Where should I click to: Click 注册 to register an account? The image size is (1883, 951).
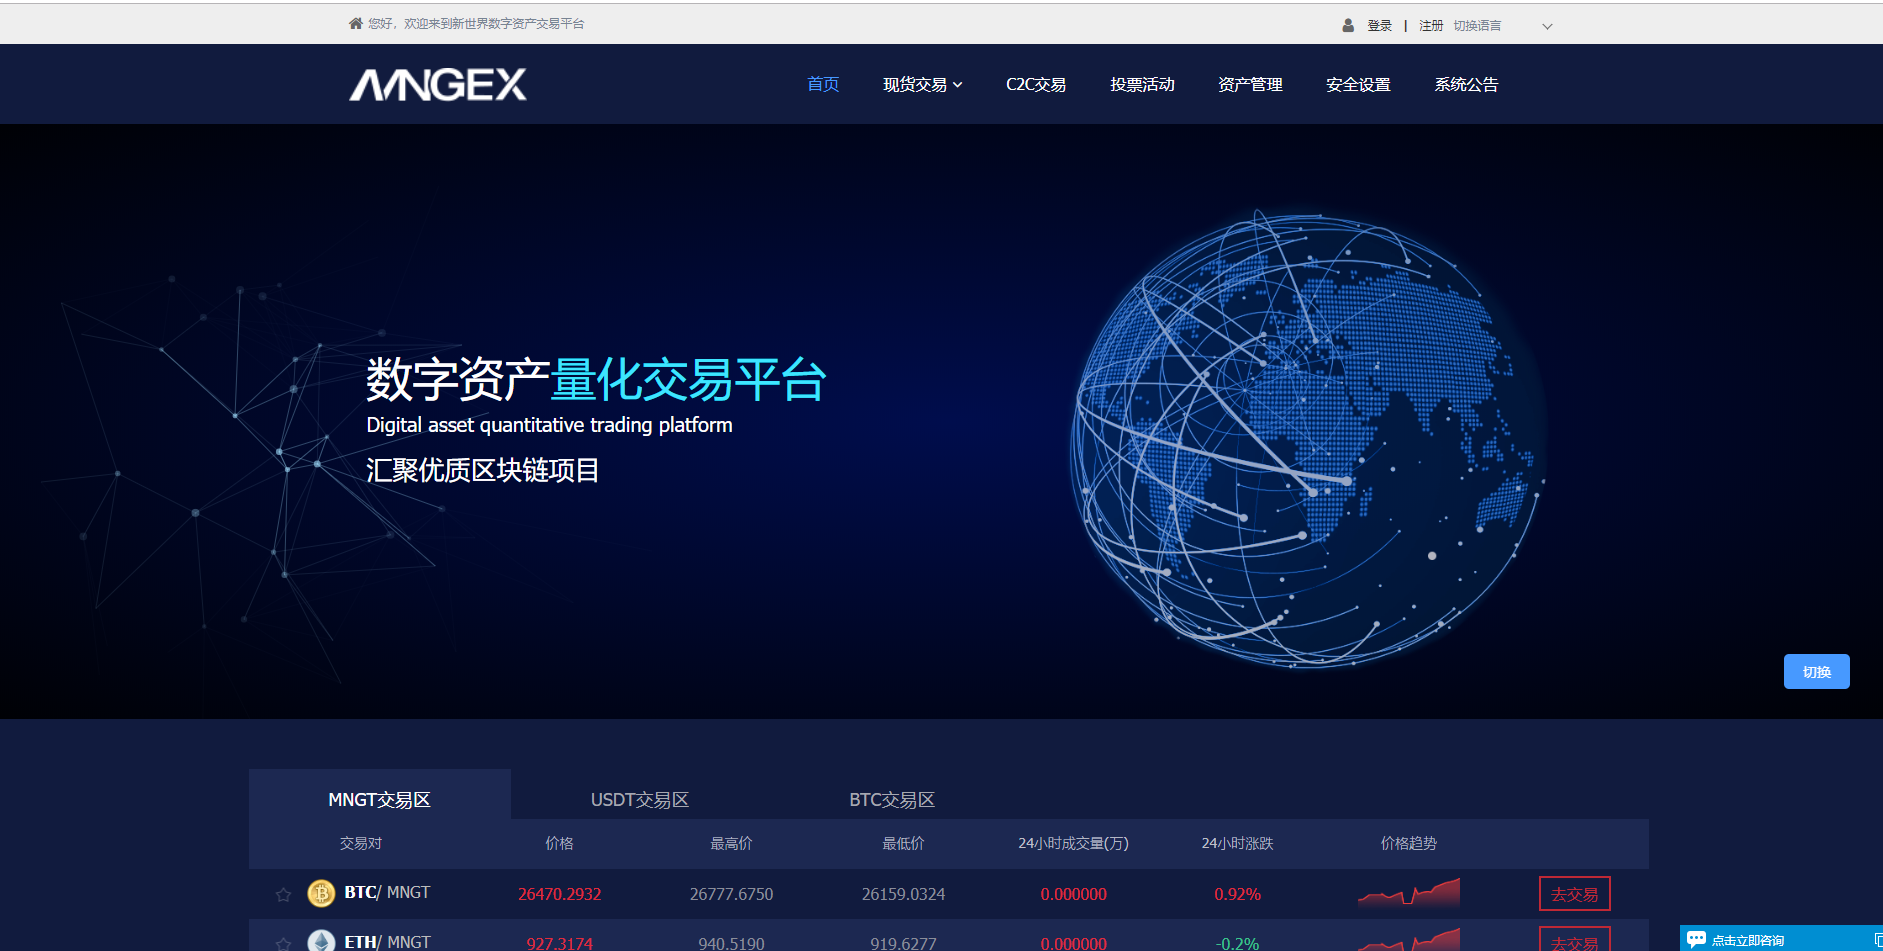[x=1430, y=25]
